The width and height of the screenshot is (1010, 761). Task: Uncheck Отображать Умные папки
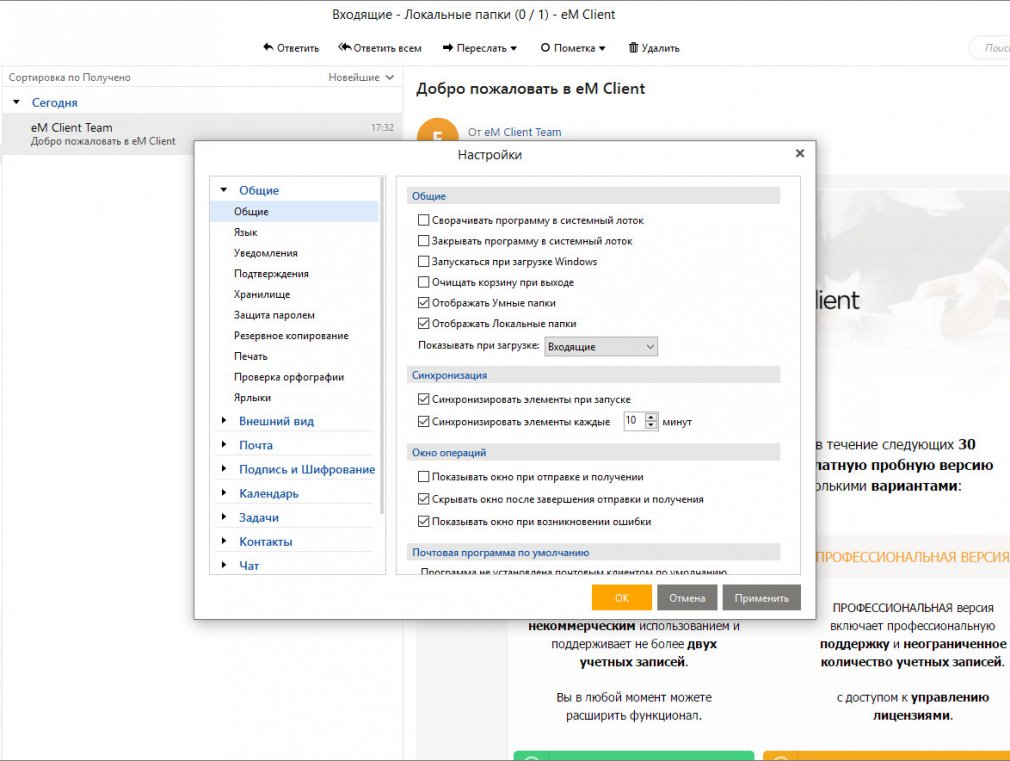coord(423,303)
